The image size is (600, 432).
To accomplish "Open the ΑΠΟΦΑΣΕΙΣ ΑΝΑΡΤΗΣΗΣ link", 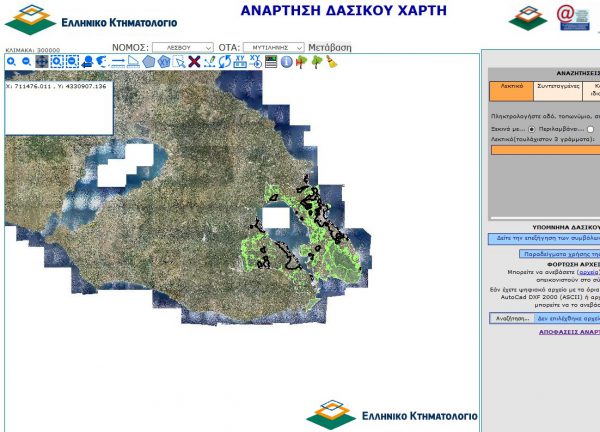I will pyautogui.click(x=569, y=330).
